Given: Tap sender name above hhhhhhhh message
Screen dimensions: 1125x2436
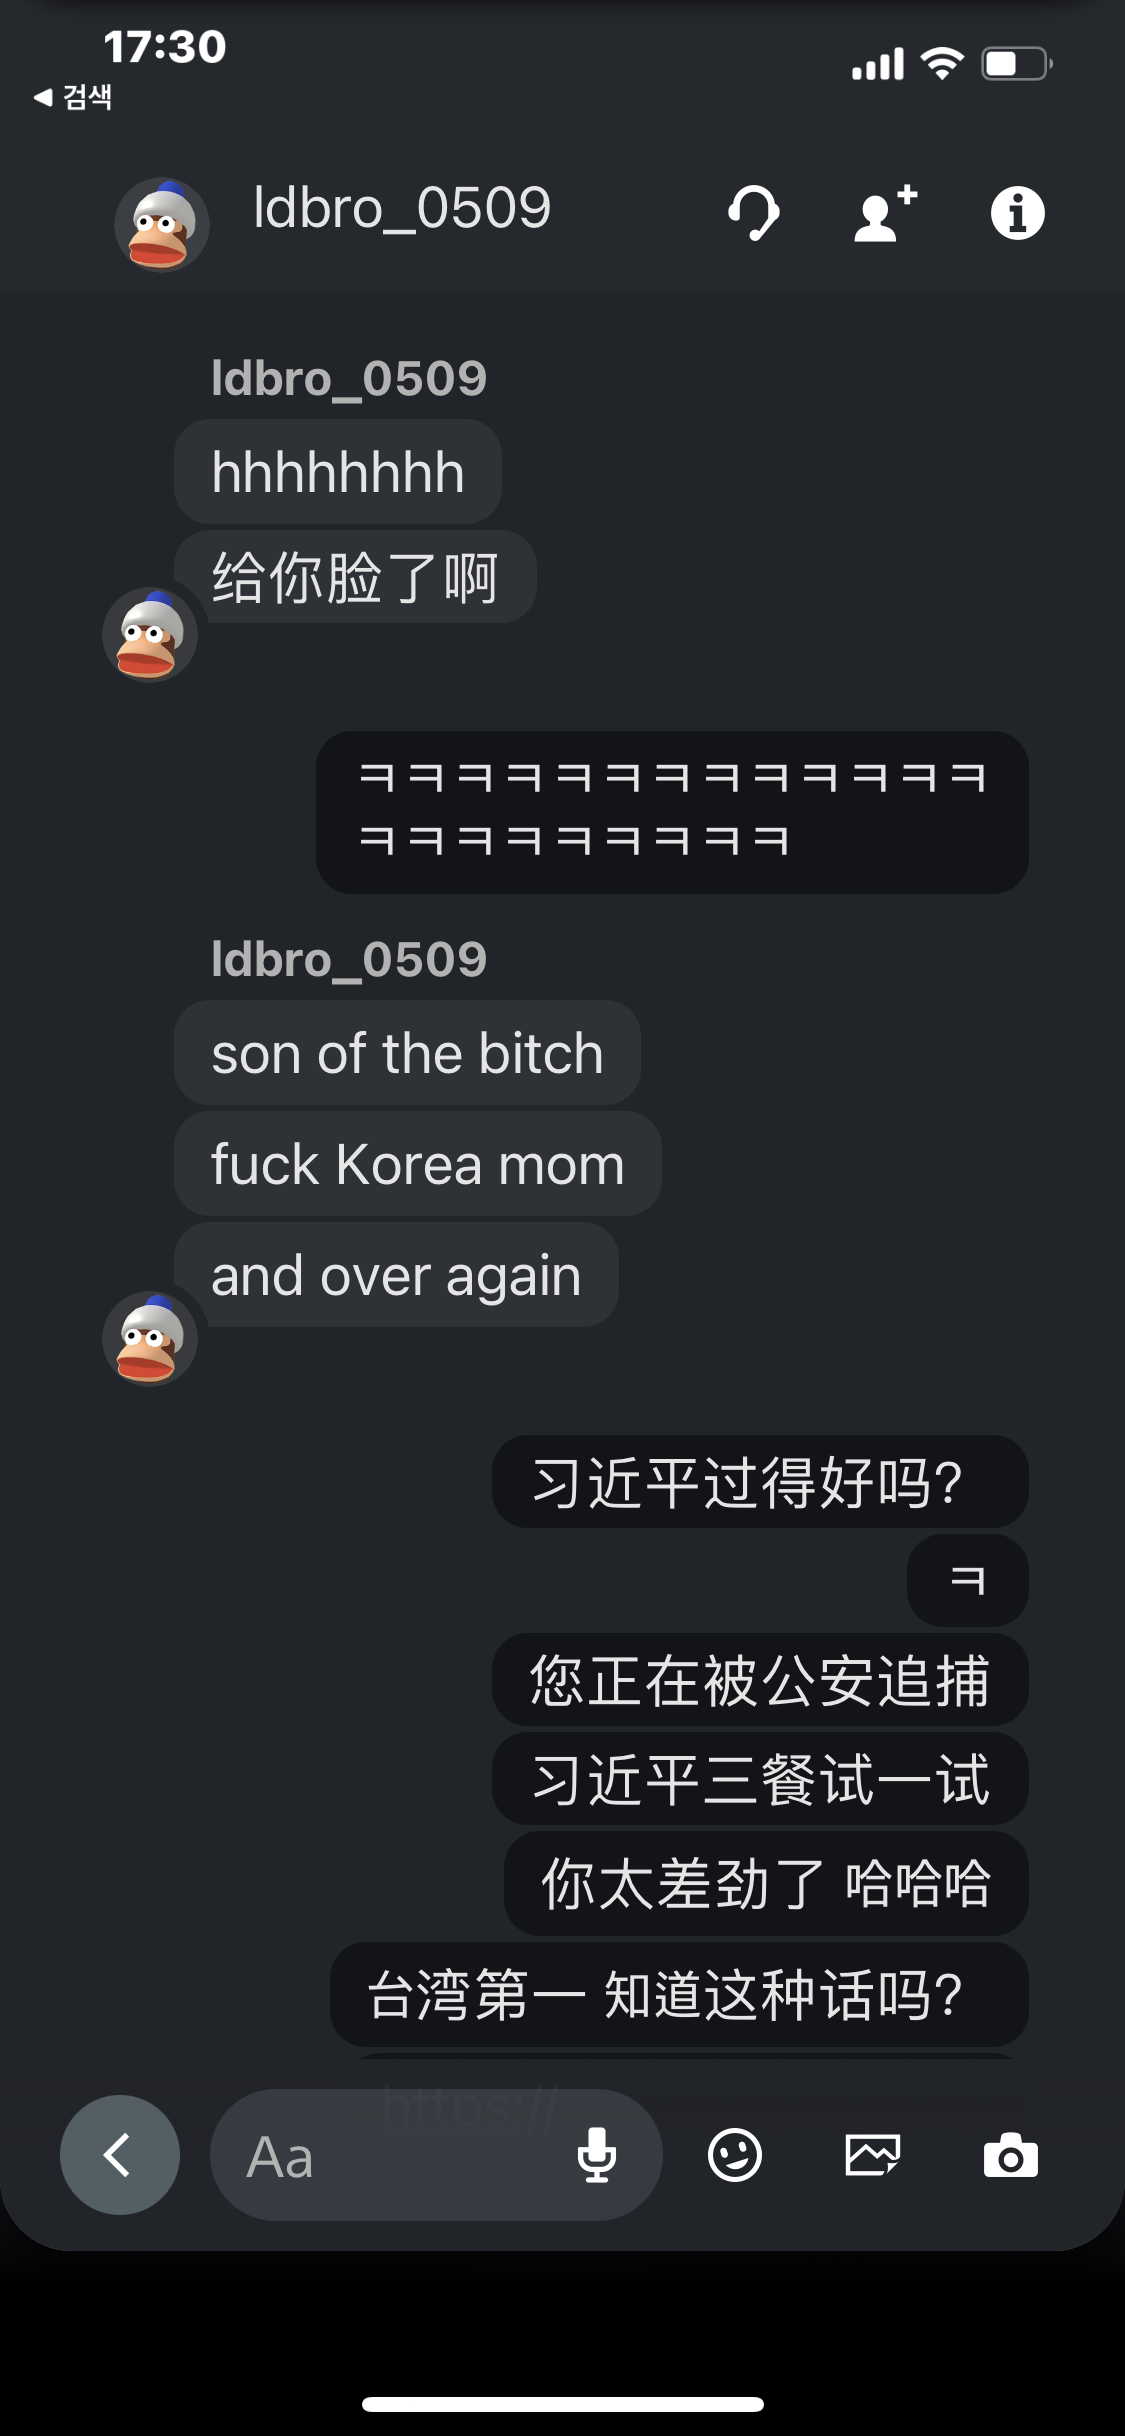Looking at the screenshot, I should [x=349, y=379].
